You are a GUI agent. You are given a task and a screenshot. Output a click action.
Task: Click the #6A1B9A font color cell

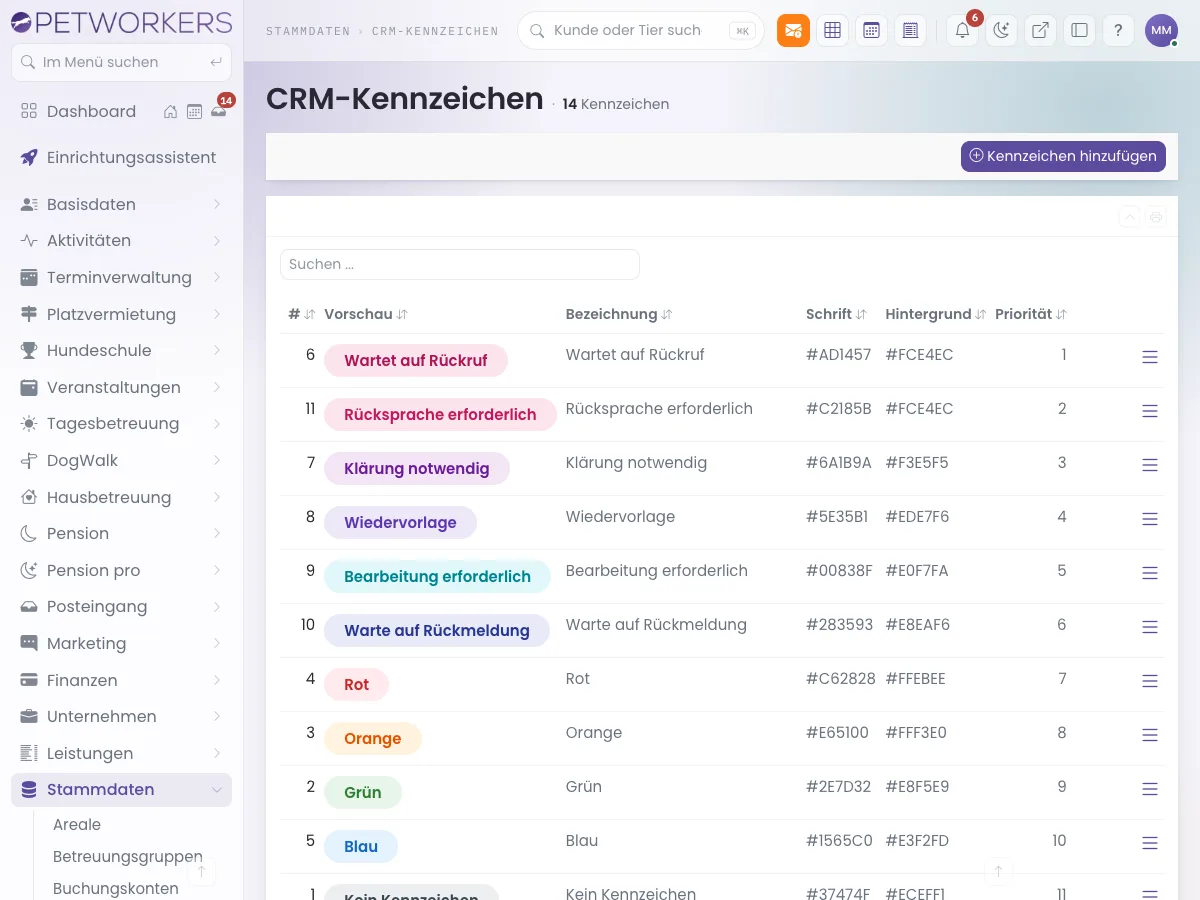839,462
